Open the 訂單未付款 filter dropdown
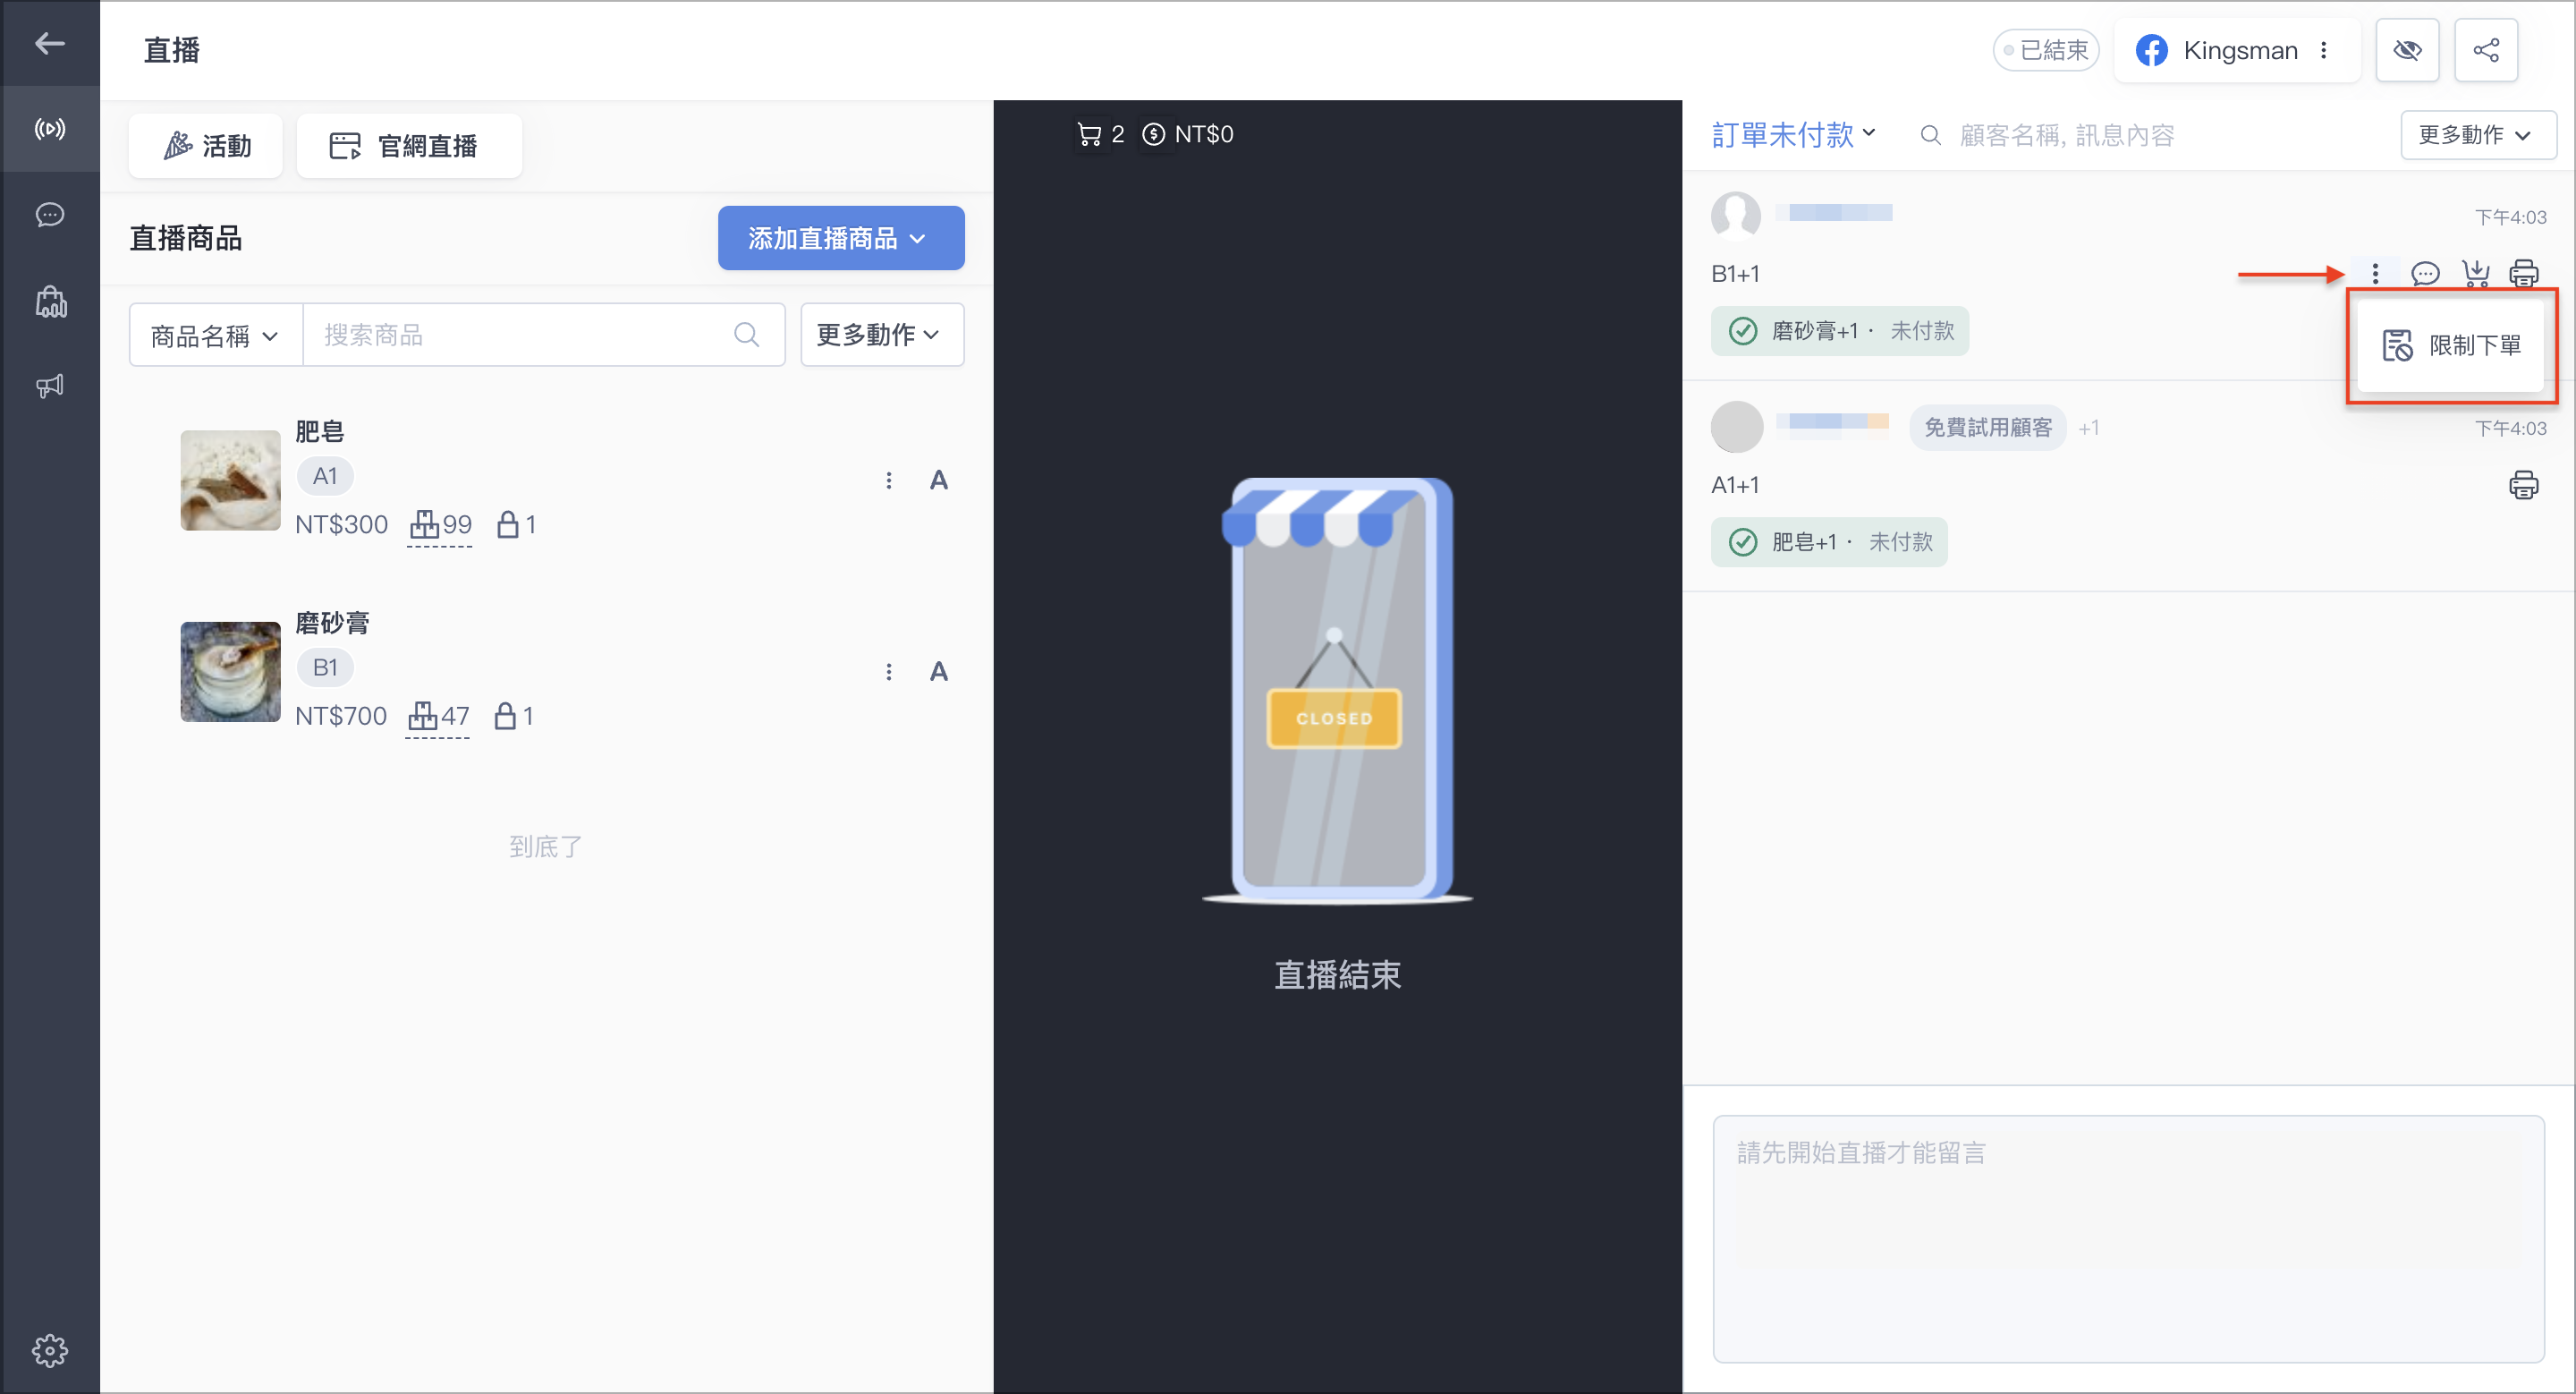Image resolution: width=2576 pixels, height=1394 pixels. coord(1793,135)
